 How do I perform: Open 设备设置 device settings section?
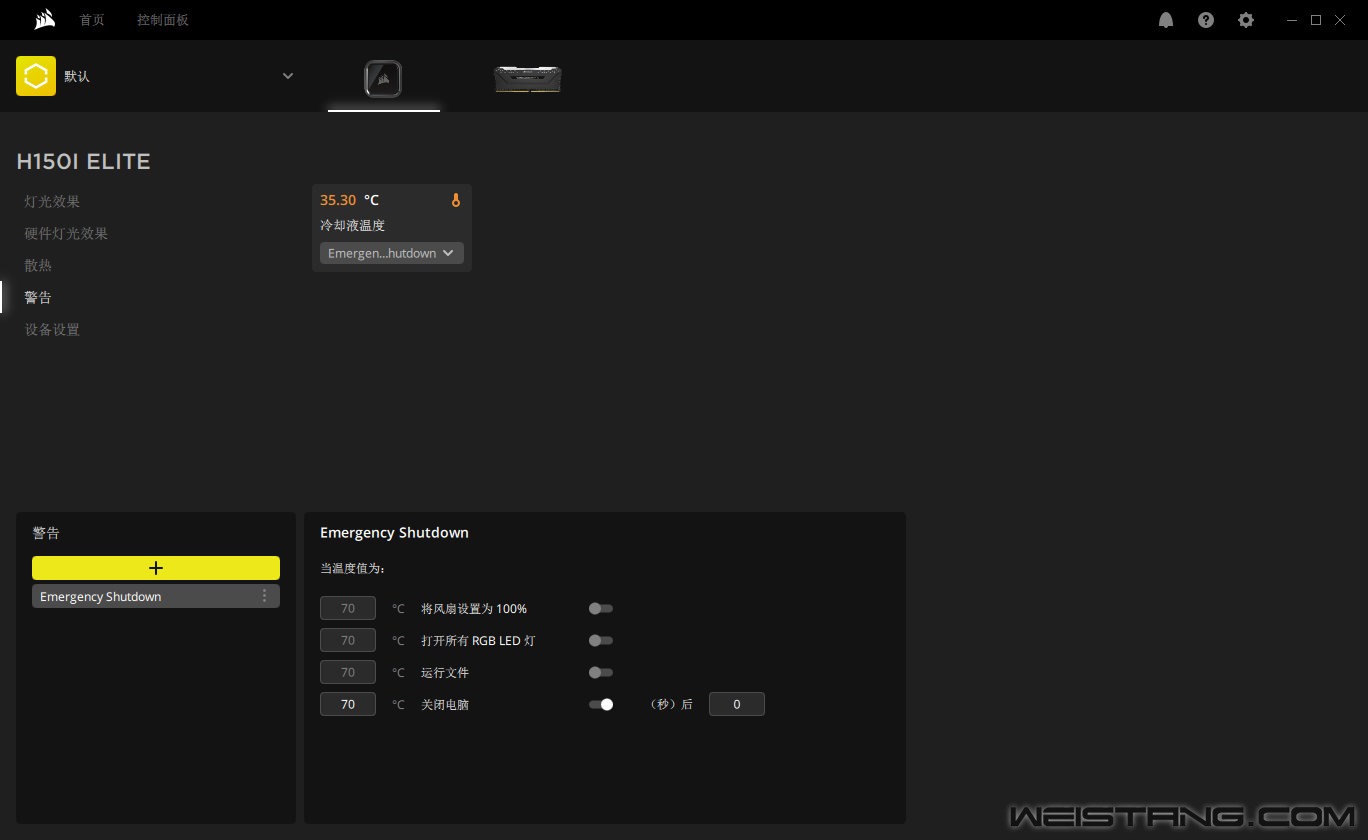[52, 329]
